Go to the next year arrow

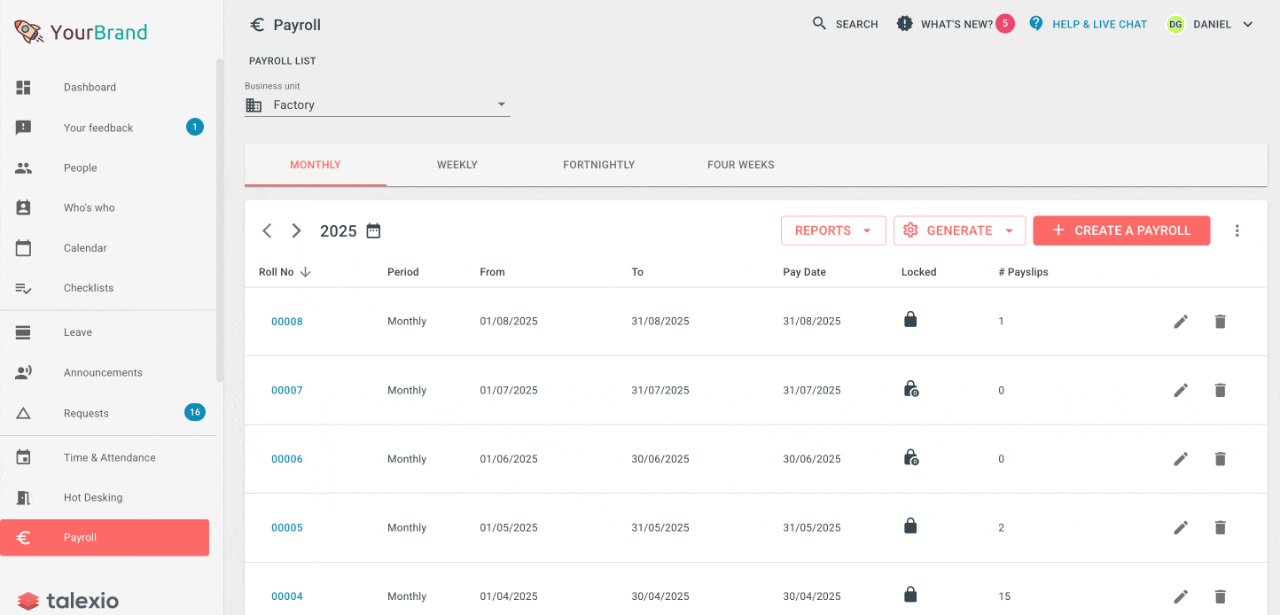[296, 231]
